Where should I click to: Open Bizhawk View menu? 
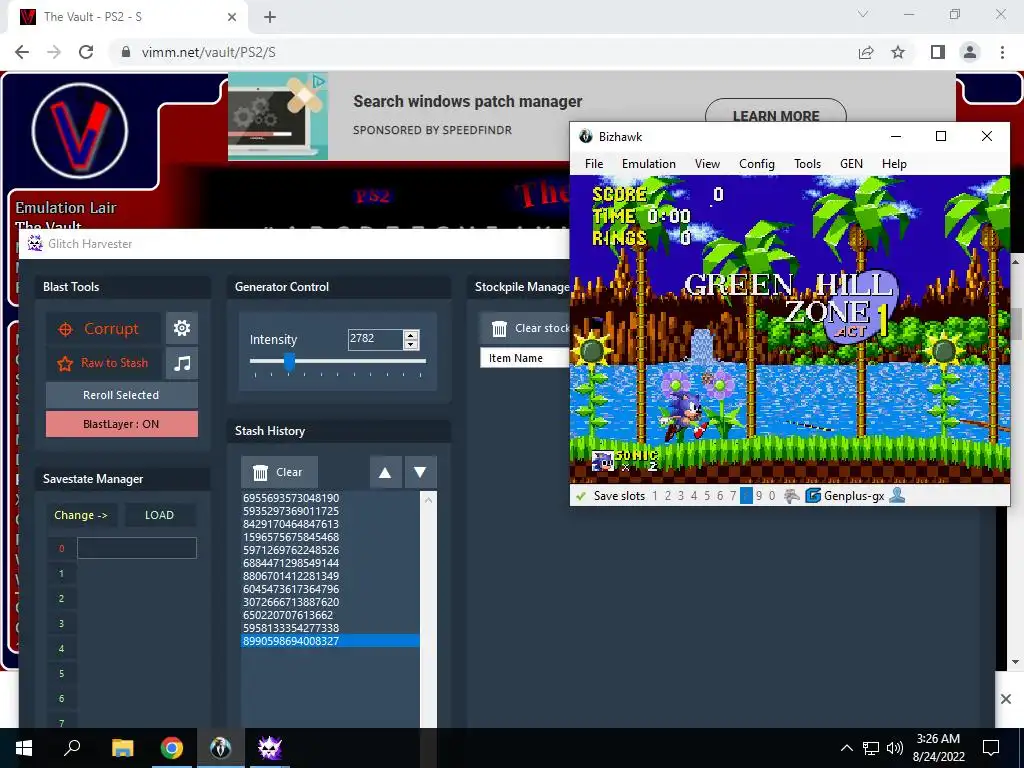[707, 164]
